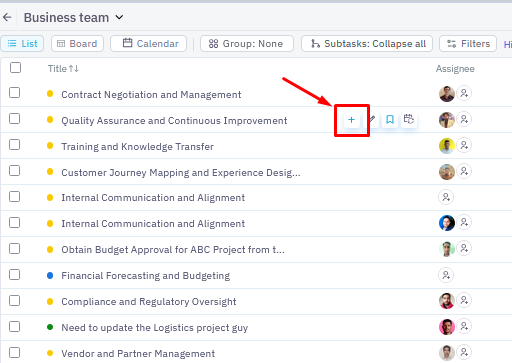The width and height of the screenshot is (512, 363).
Task: Add assignee icon for first Internal Communication task
Action: pos(446,197)
